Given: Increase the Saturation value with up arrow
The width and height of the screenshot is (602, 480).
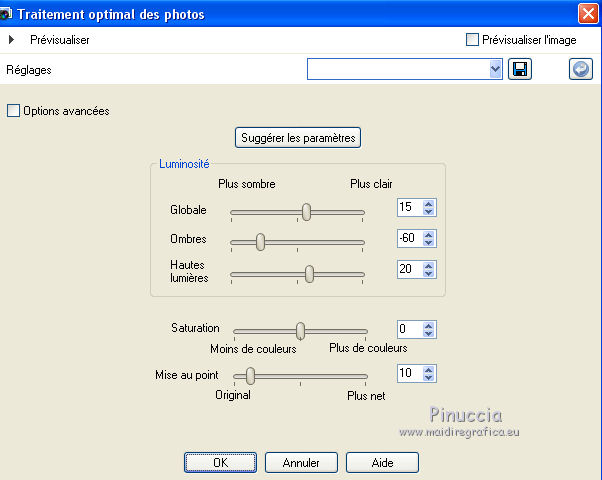Looking at the screenshot, I should click(429, 325).
